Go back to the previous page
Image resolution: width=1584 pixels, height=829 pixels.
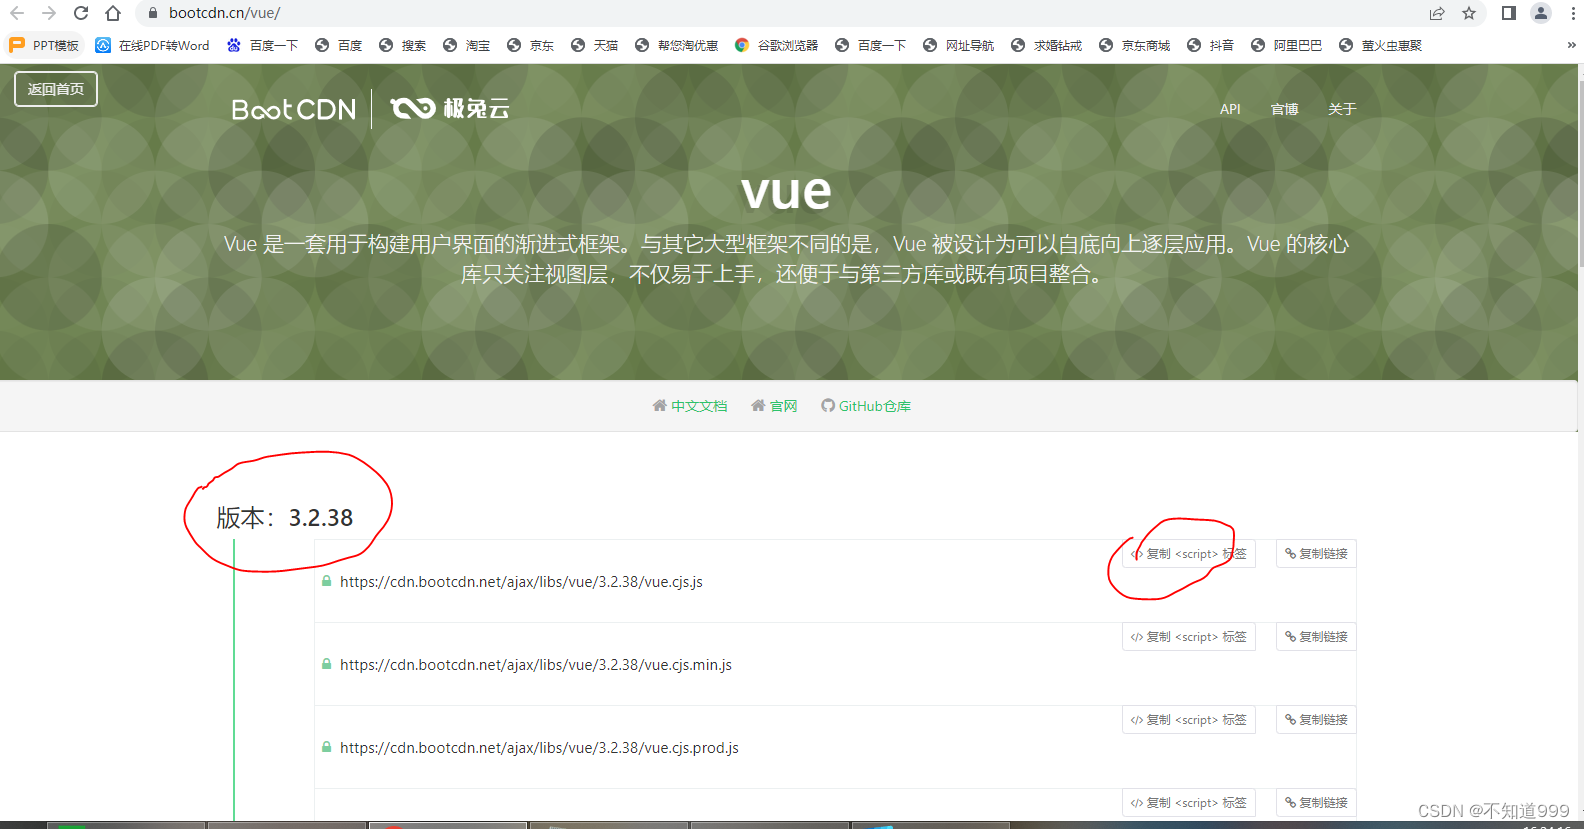click(x=17, y=13)
